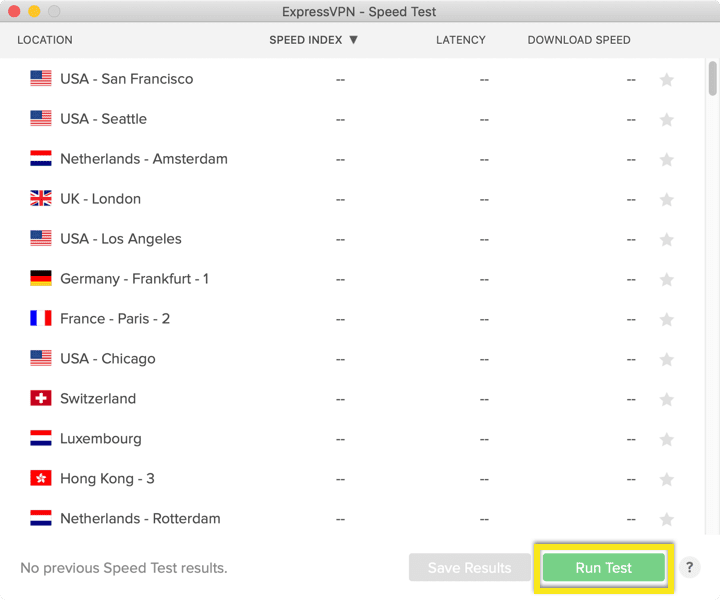Click the vertical scrollbar thumb
The height and width of the screenshot is (600, 720).
click(x=712, y=79)
